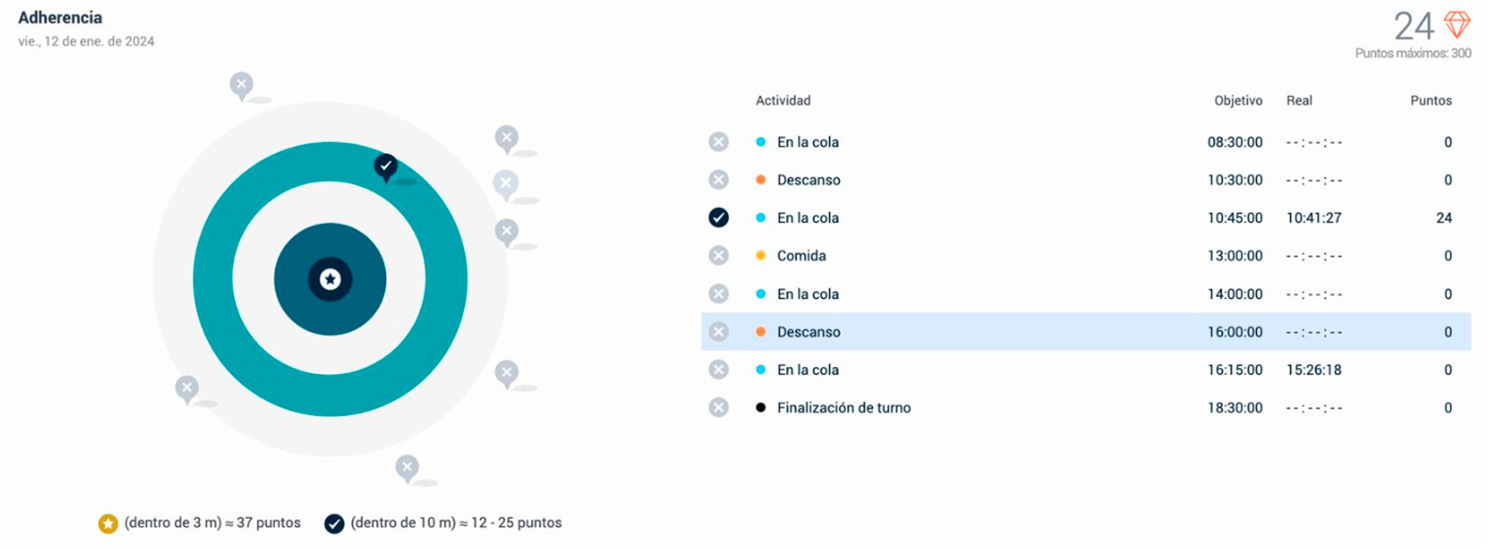The image size is (1500, 550).
Task: Select the highlighted Descanso row at 16:00:00
Action: [x=1085, y=332]
